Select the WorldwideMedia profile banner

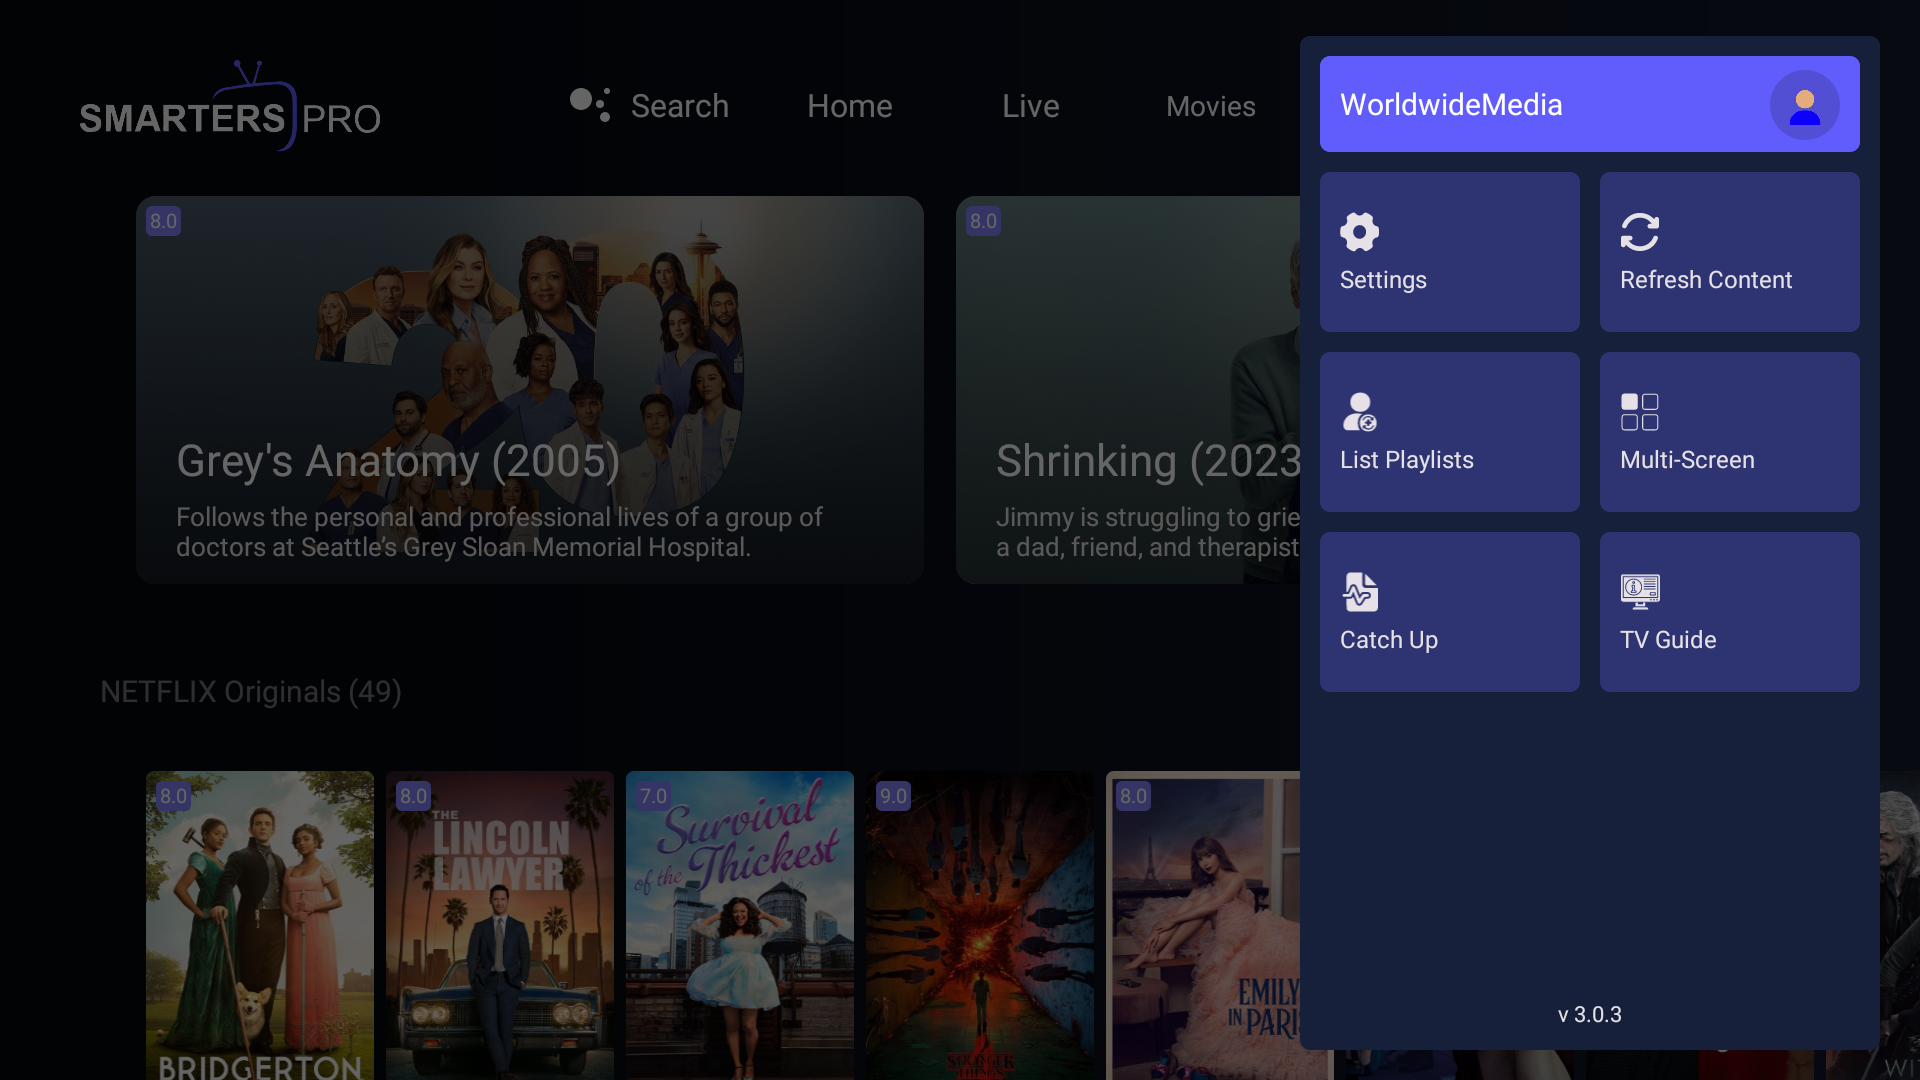tap(1540, 105)
